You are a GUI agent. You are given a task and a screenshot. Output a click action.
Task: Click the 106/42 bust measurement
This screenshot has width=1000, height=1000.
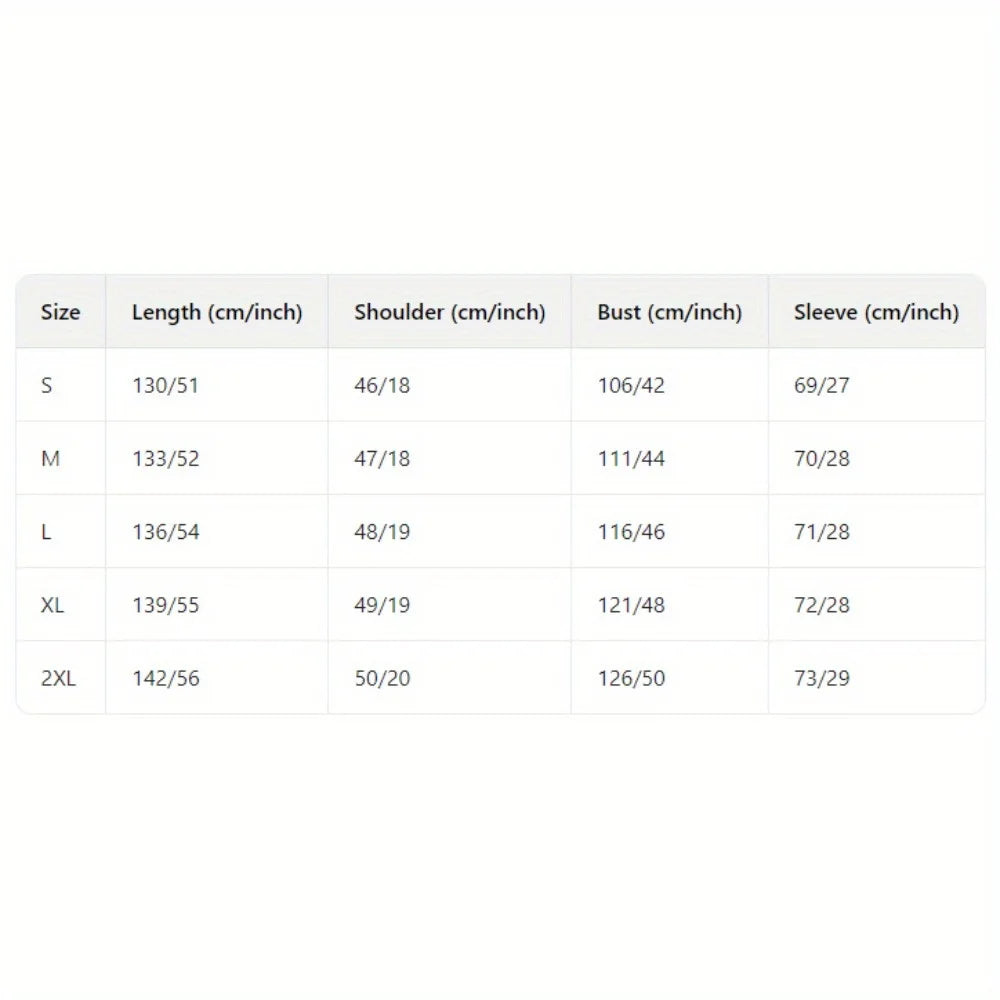631,385
